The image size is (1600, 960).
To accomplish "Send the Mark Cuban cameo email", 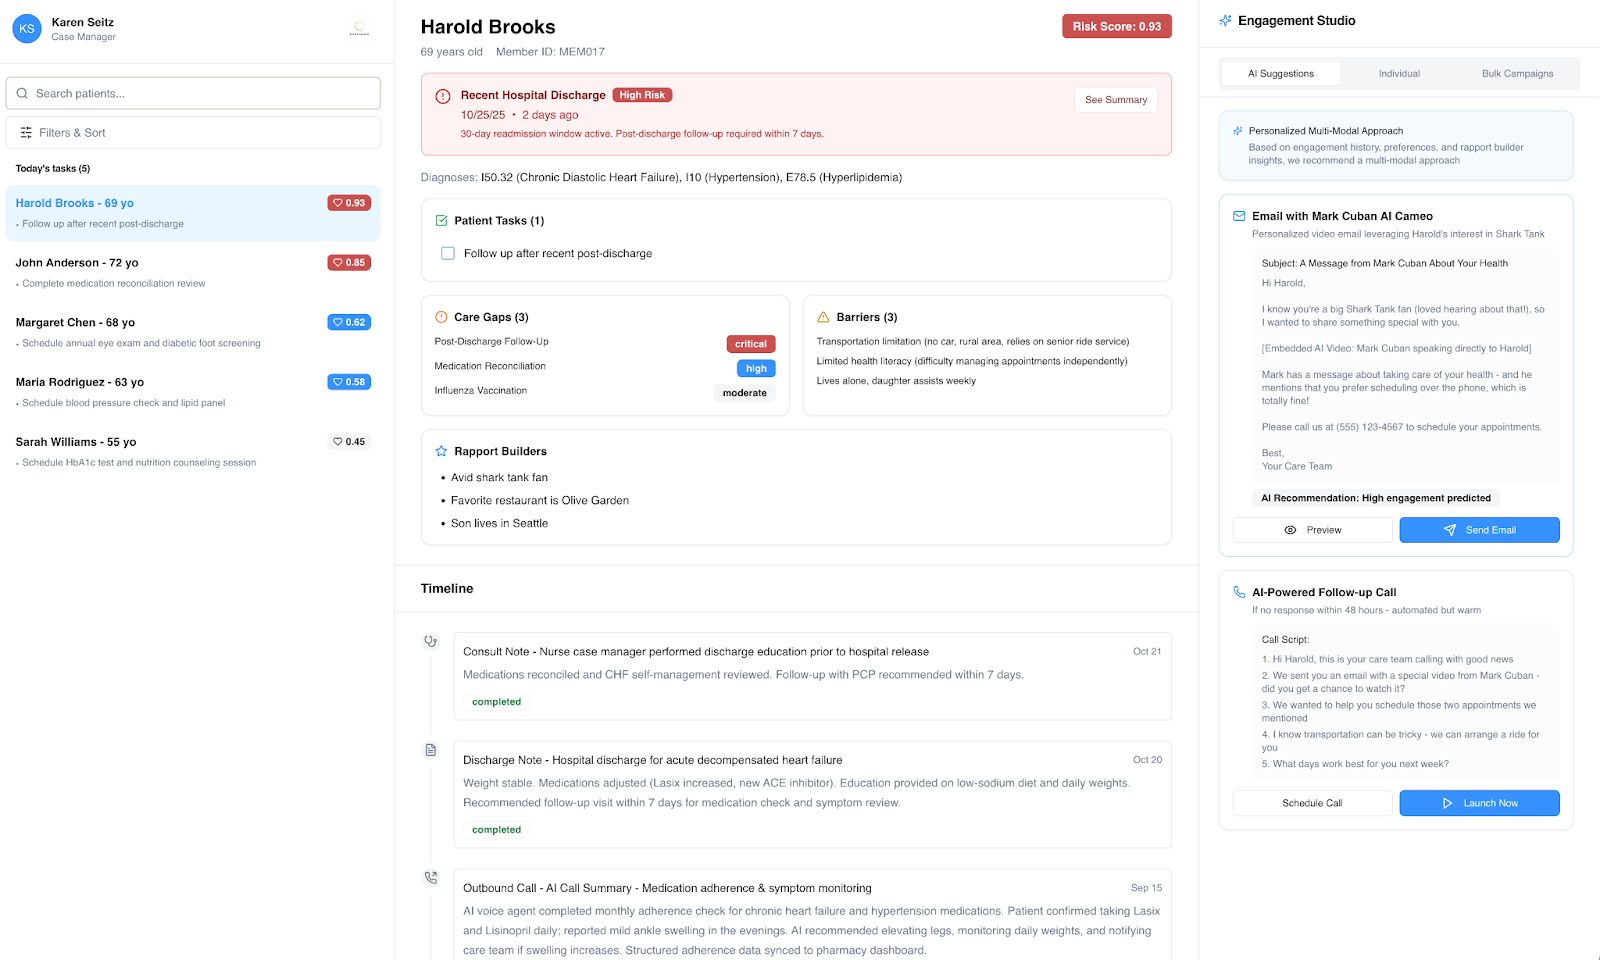I will point(1479,530).
